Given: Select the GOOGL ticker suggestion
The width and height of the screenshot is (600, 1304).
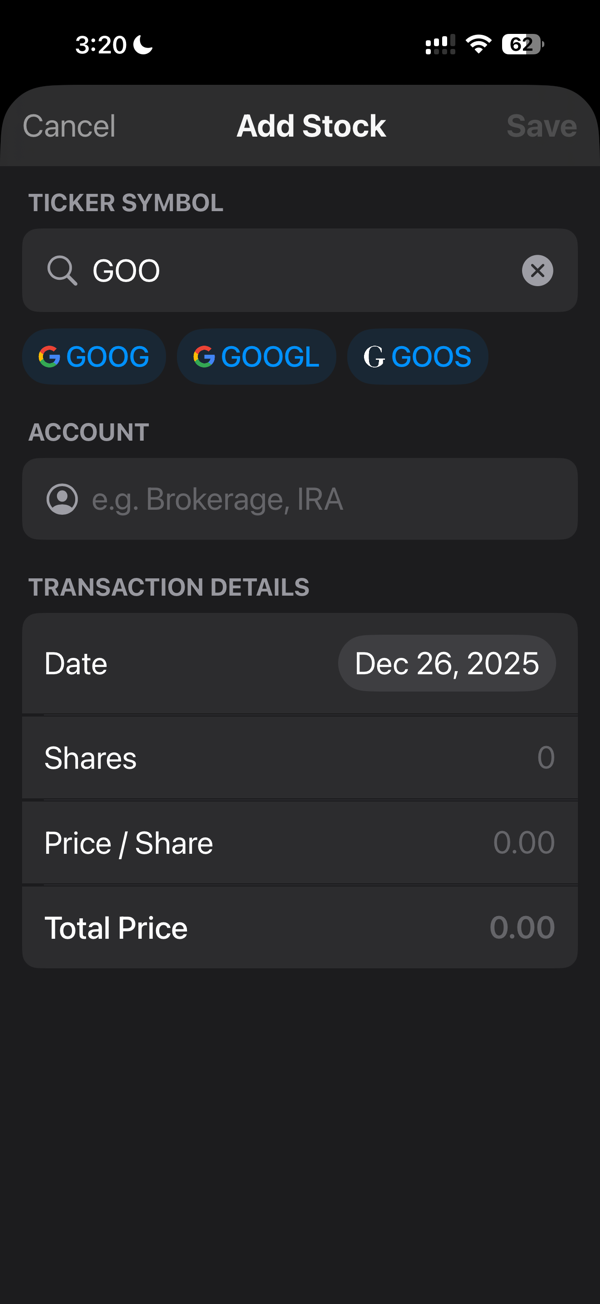Looking at the screenshot, I should click(256, 356).
